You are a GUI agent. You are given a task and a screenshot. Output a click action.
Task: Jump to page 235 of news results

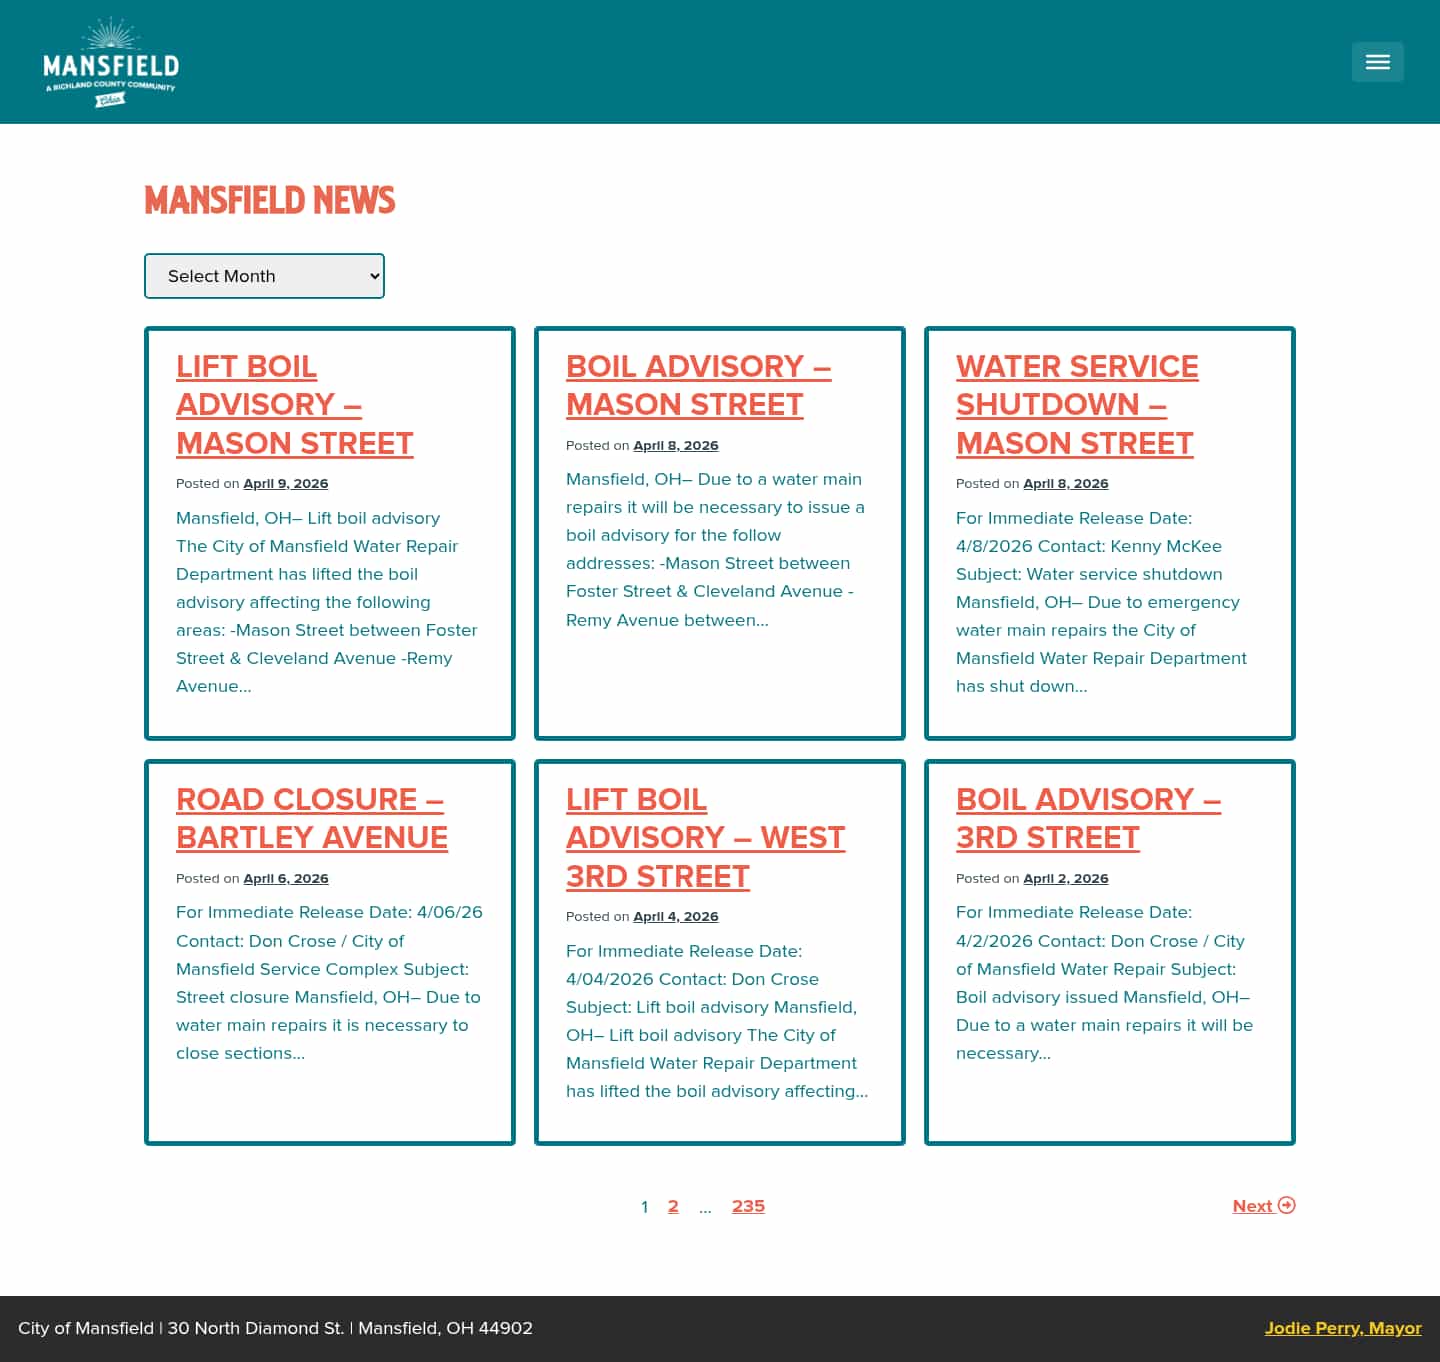(748, 1206)
